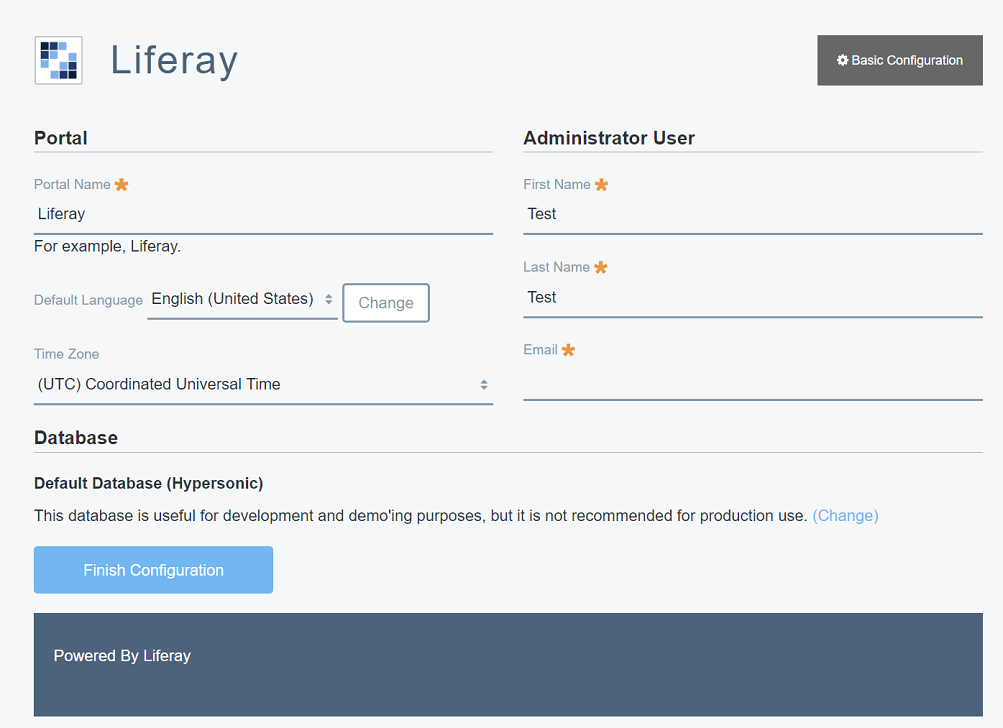Click the Email label
This screenshot has height=728, width=1003.
coord(541,350)
